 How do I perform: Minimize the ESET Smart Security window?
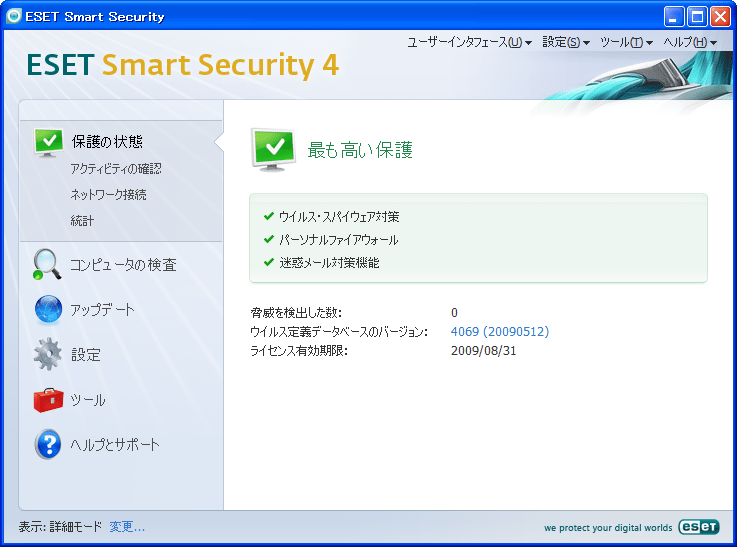(x=674, y=17)
